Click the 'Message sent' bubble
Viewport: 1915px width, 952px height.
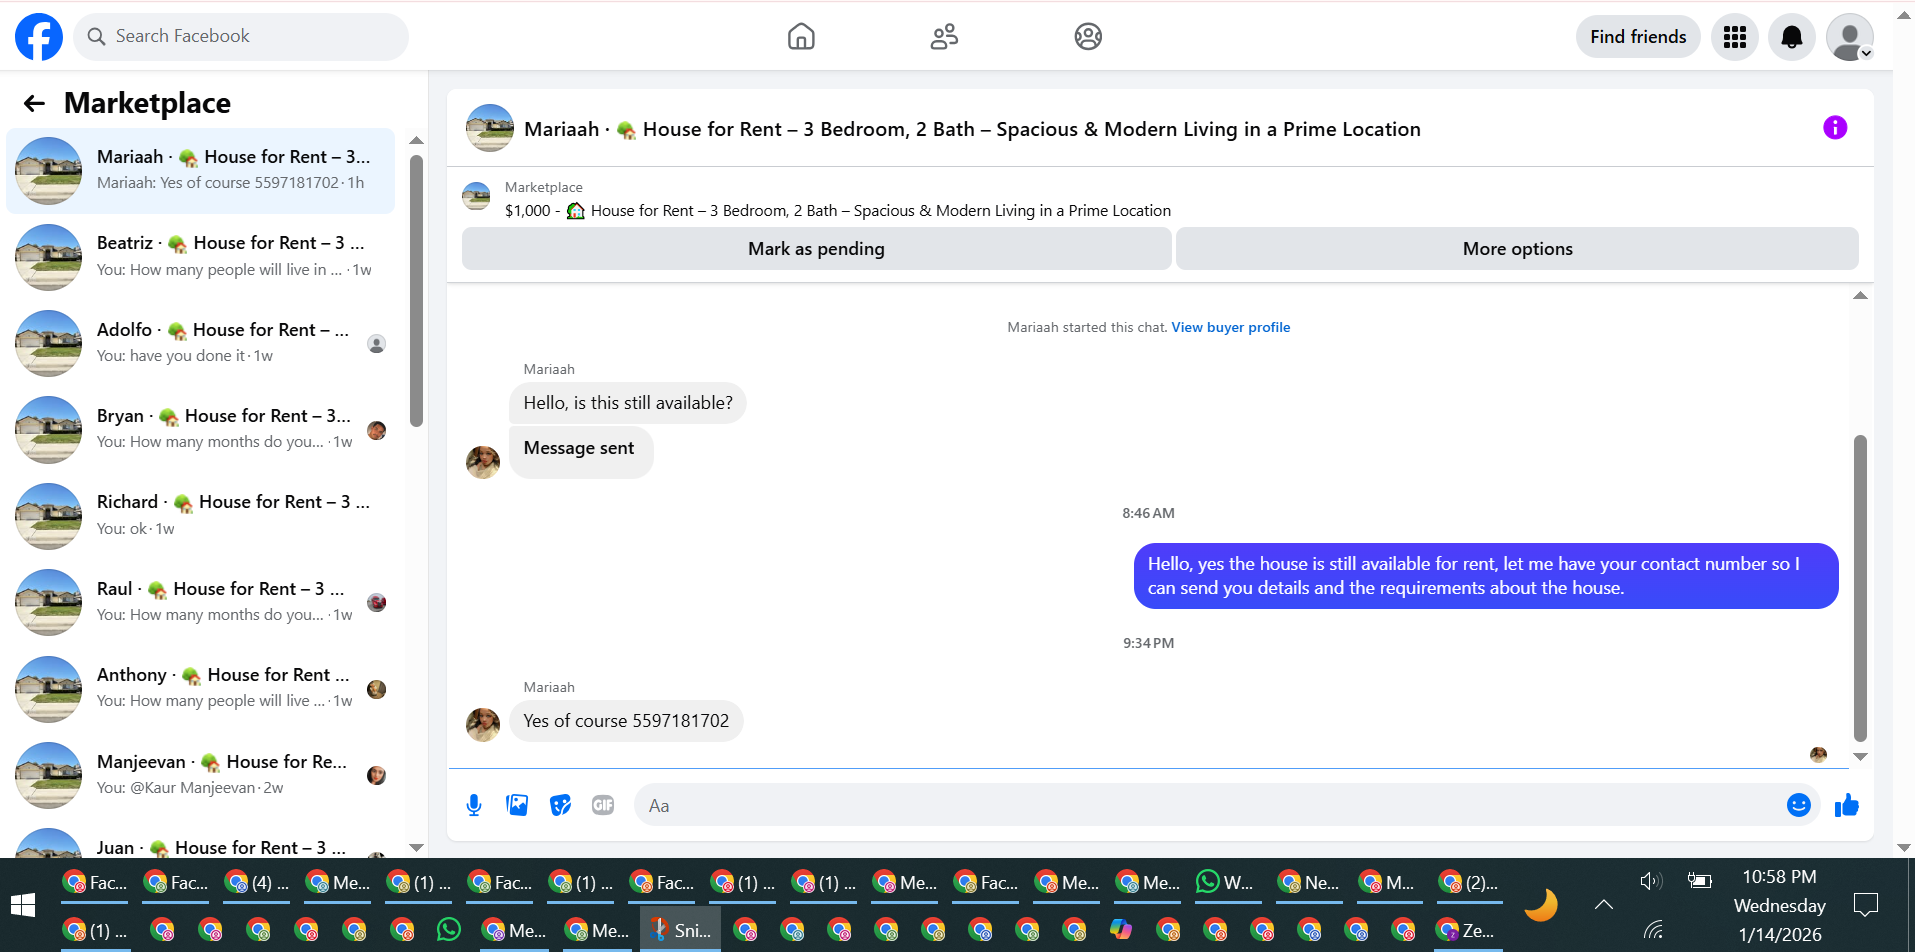[580, 450]
